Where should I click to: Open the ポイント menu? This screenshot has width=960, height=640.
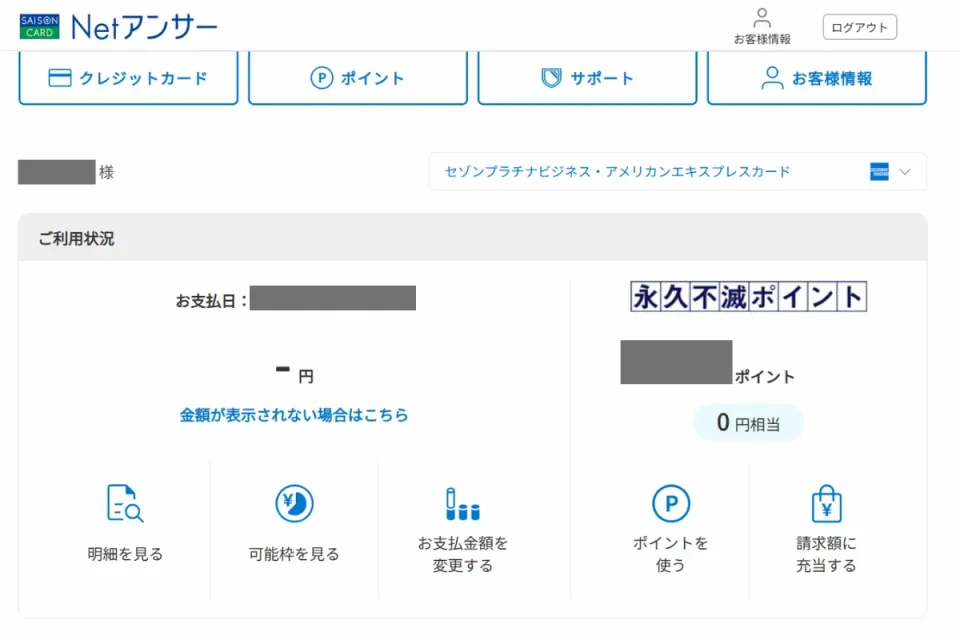(x=357, y=78)
